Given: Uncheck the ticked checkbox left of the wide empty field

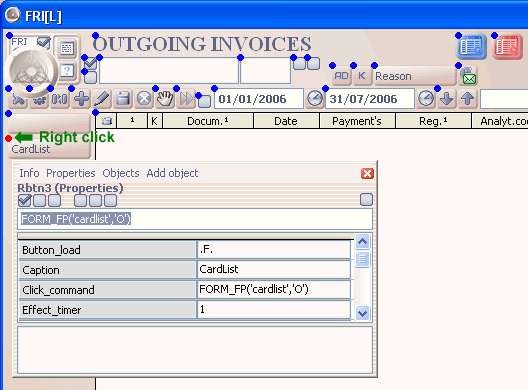Looking at the screenshot, I should 90,64.
